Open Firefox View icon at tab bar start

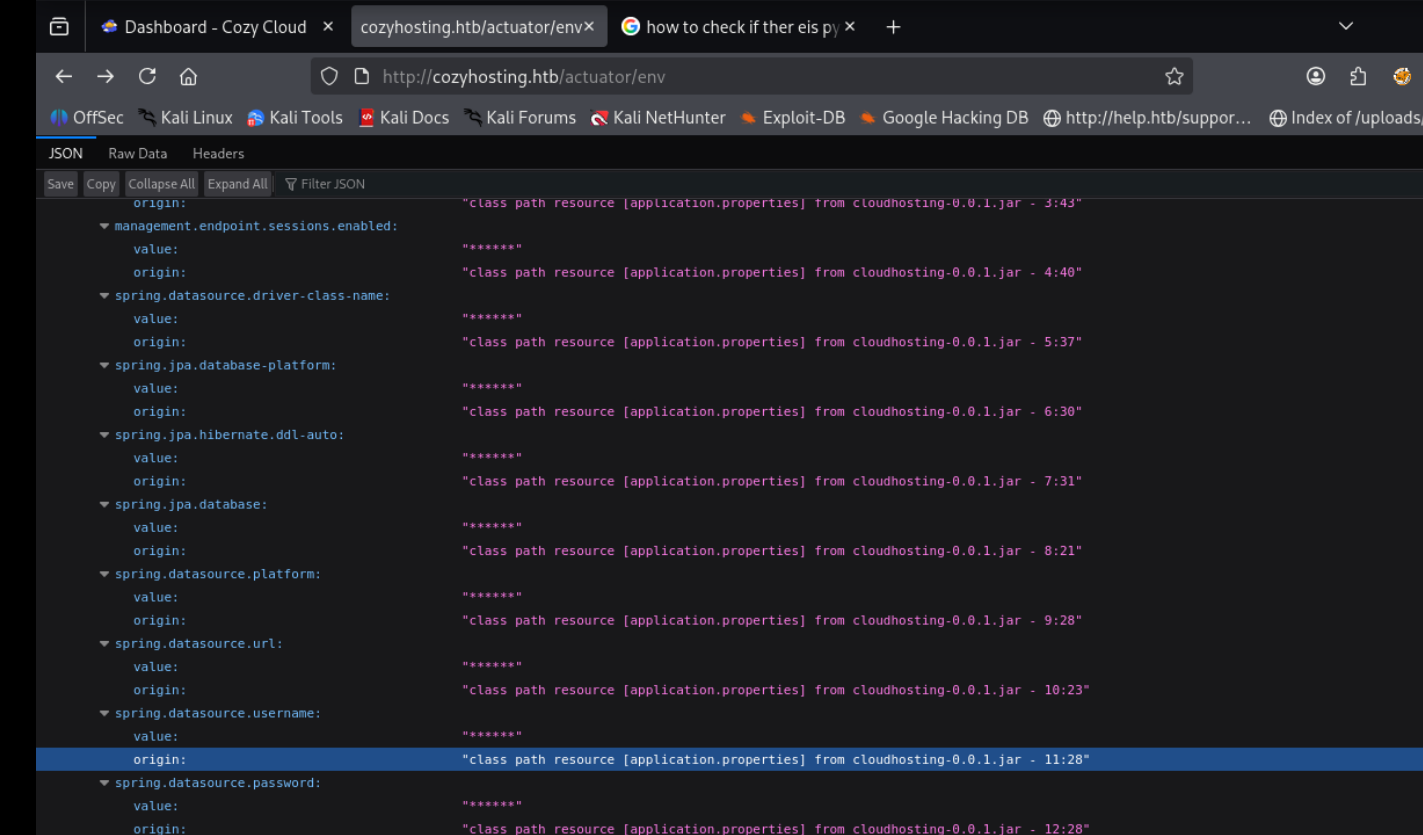[59, 27]
